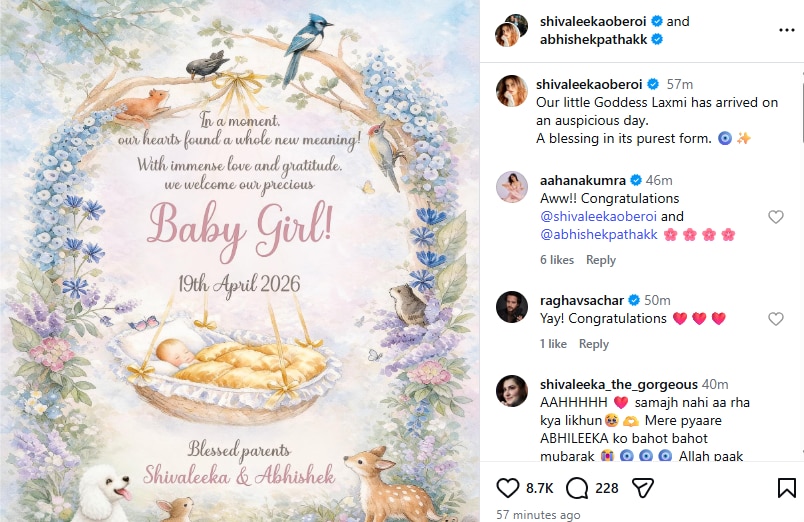Image resolution: width=804 pixels, height=522 pixels.
Task: Reply to raghavsachar's comment
Action: (594, 344)
